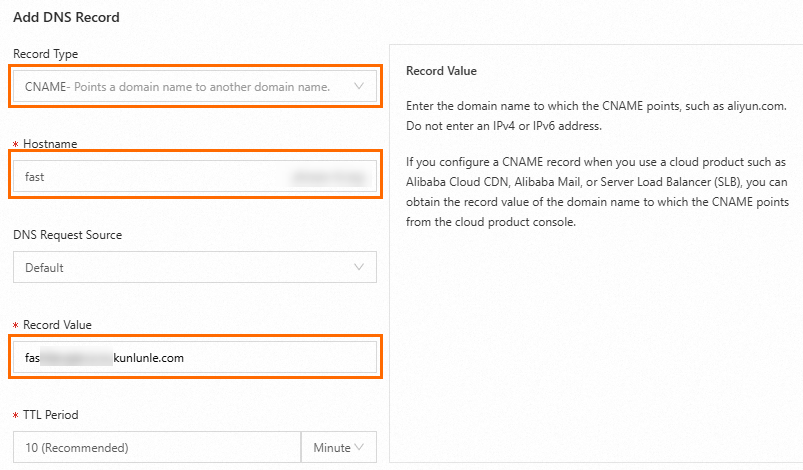Click the help sentence mentioning aliyun.com
803x470 pixels.
tap(596, 105)
